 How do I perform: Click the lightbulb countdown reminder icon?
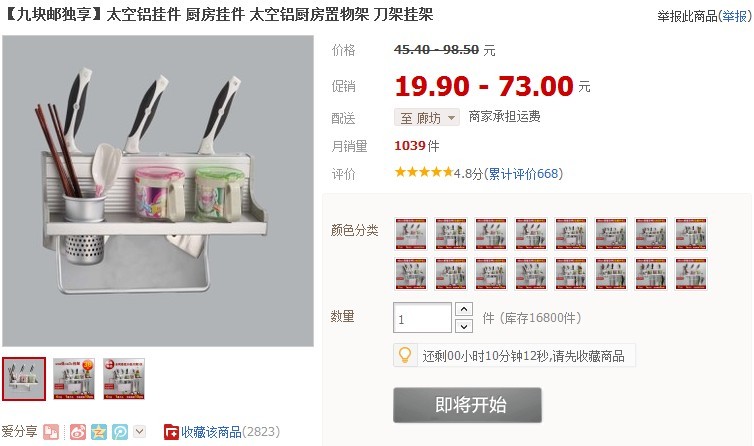[405, 355]
